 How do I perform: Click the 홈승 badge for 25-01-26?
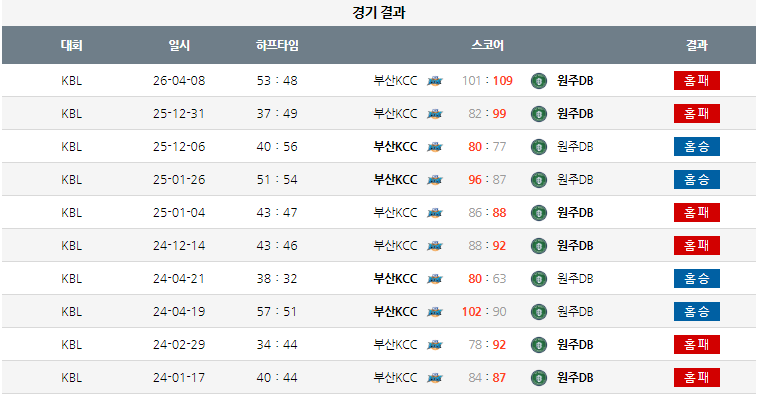point(696,180)
